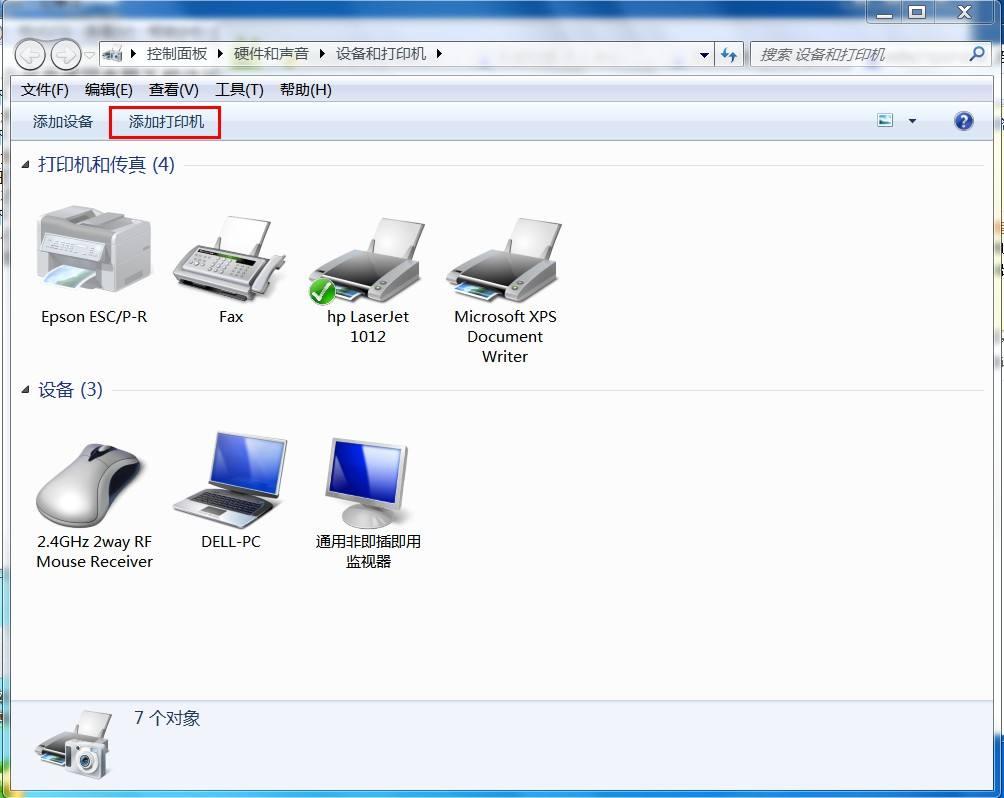Screen dimensions: 1004x798
Task: Click the change view icon in toolbar
Action: coord(885,120)
